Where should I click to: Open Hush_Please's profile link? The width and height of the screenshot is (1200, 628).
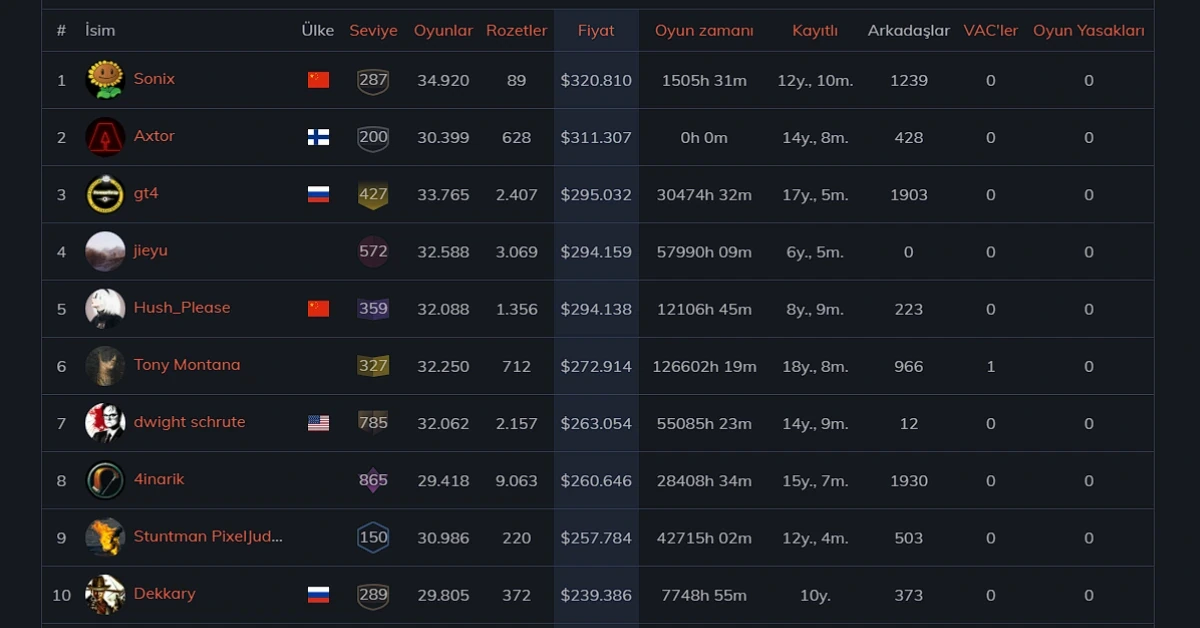click(x=181, y=308)
